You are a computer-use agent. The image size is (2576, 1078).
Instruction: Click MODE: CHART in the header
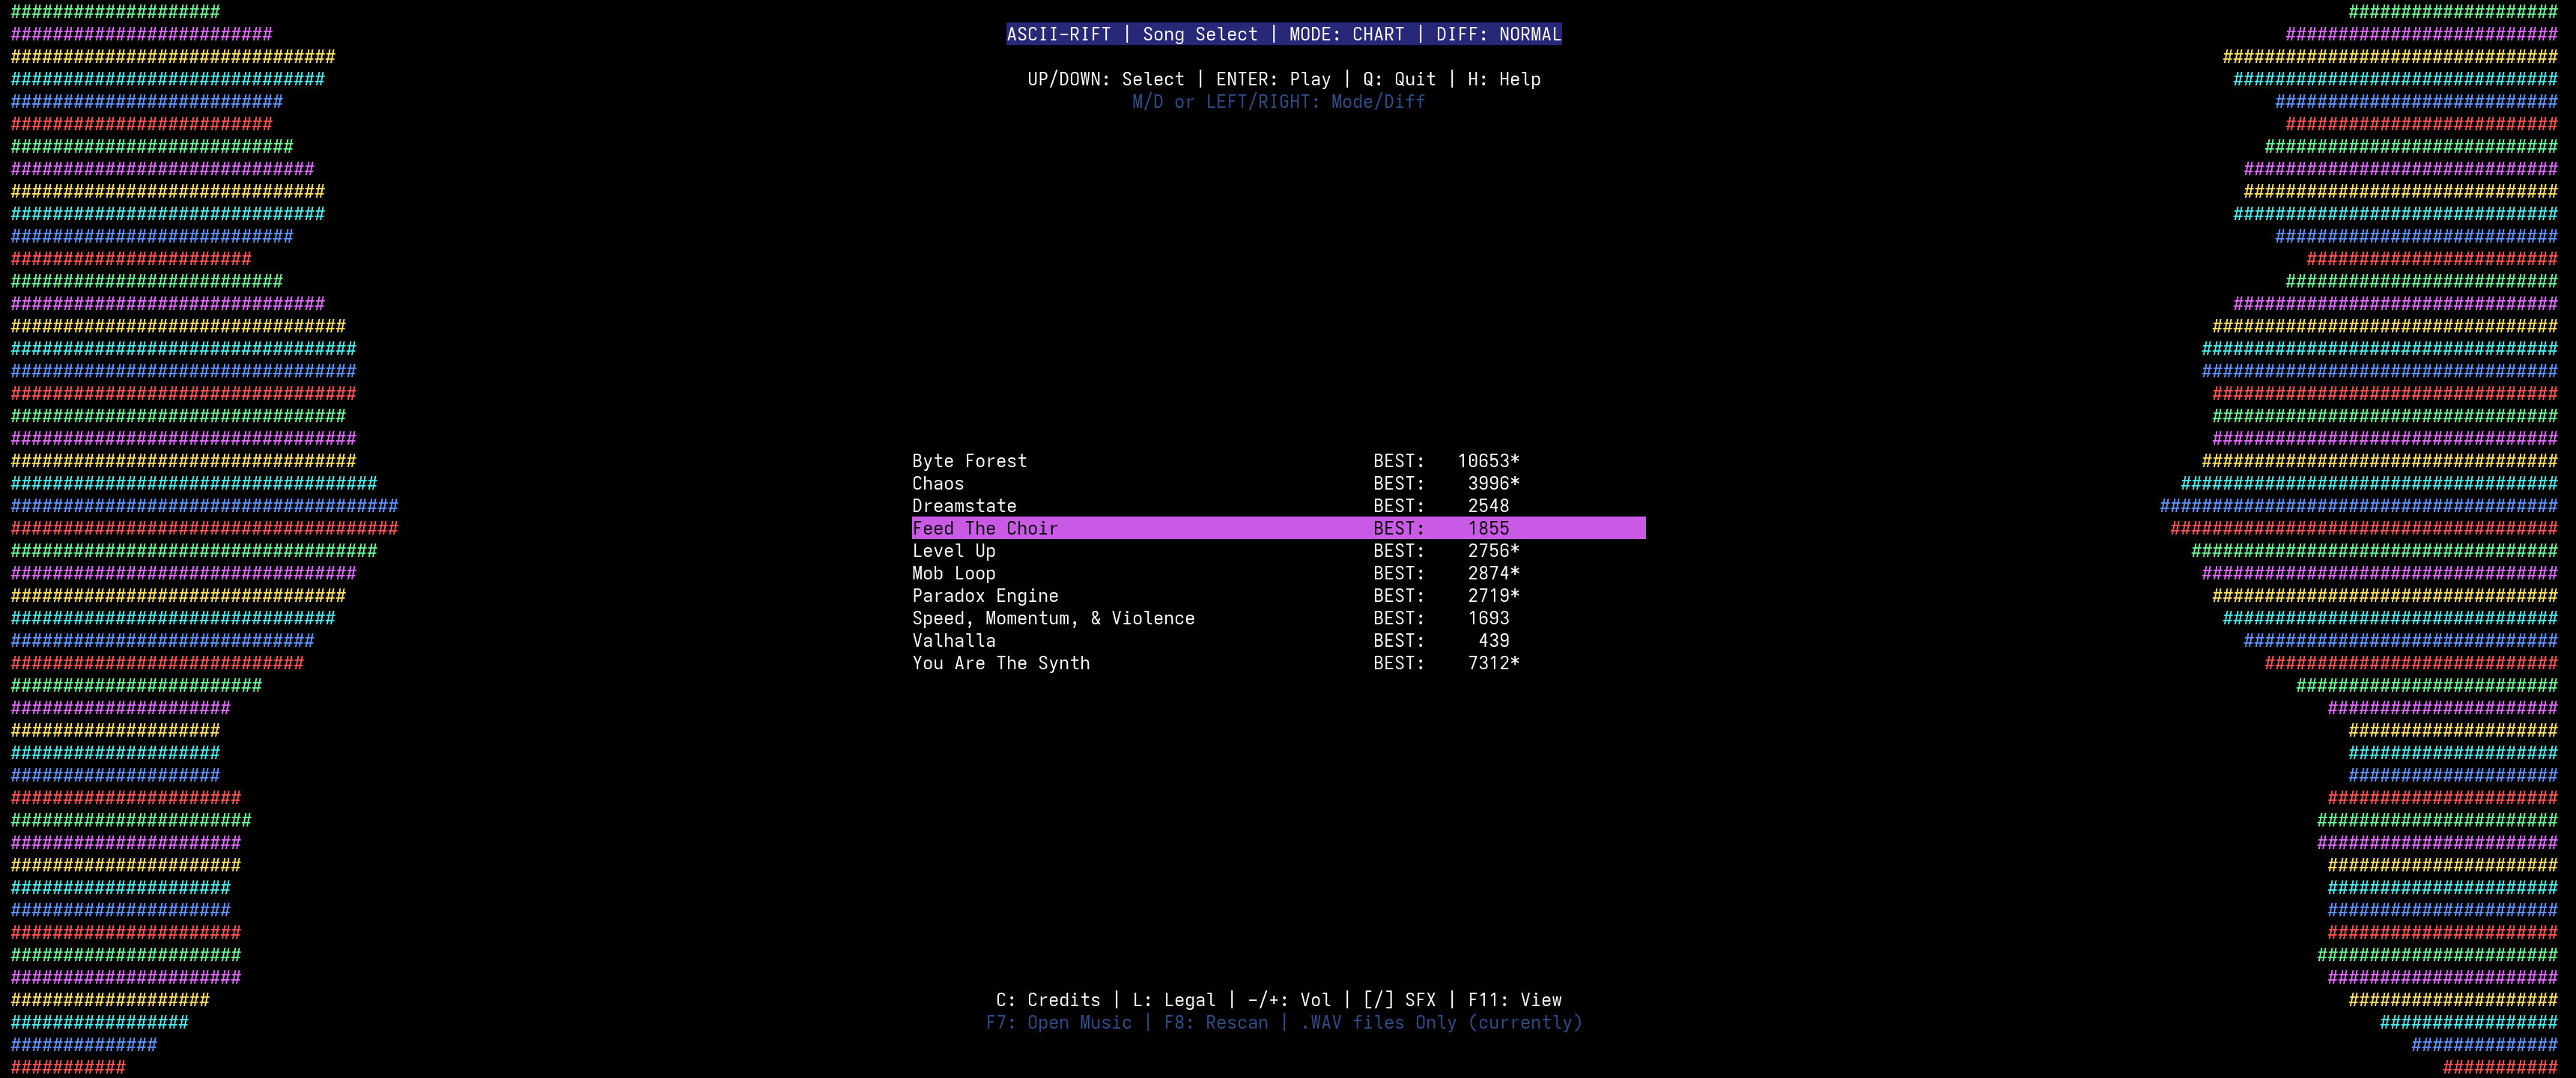(x=1347, y=34)
